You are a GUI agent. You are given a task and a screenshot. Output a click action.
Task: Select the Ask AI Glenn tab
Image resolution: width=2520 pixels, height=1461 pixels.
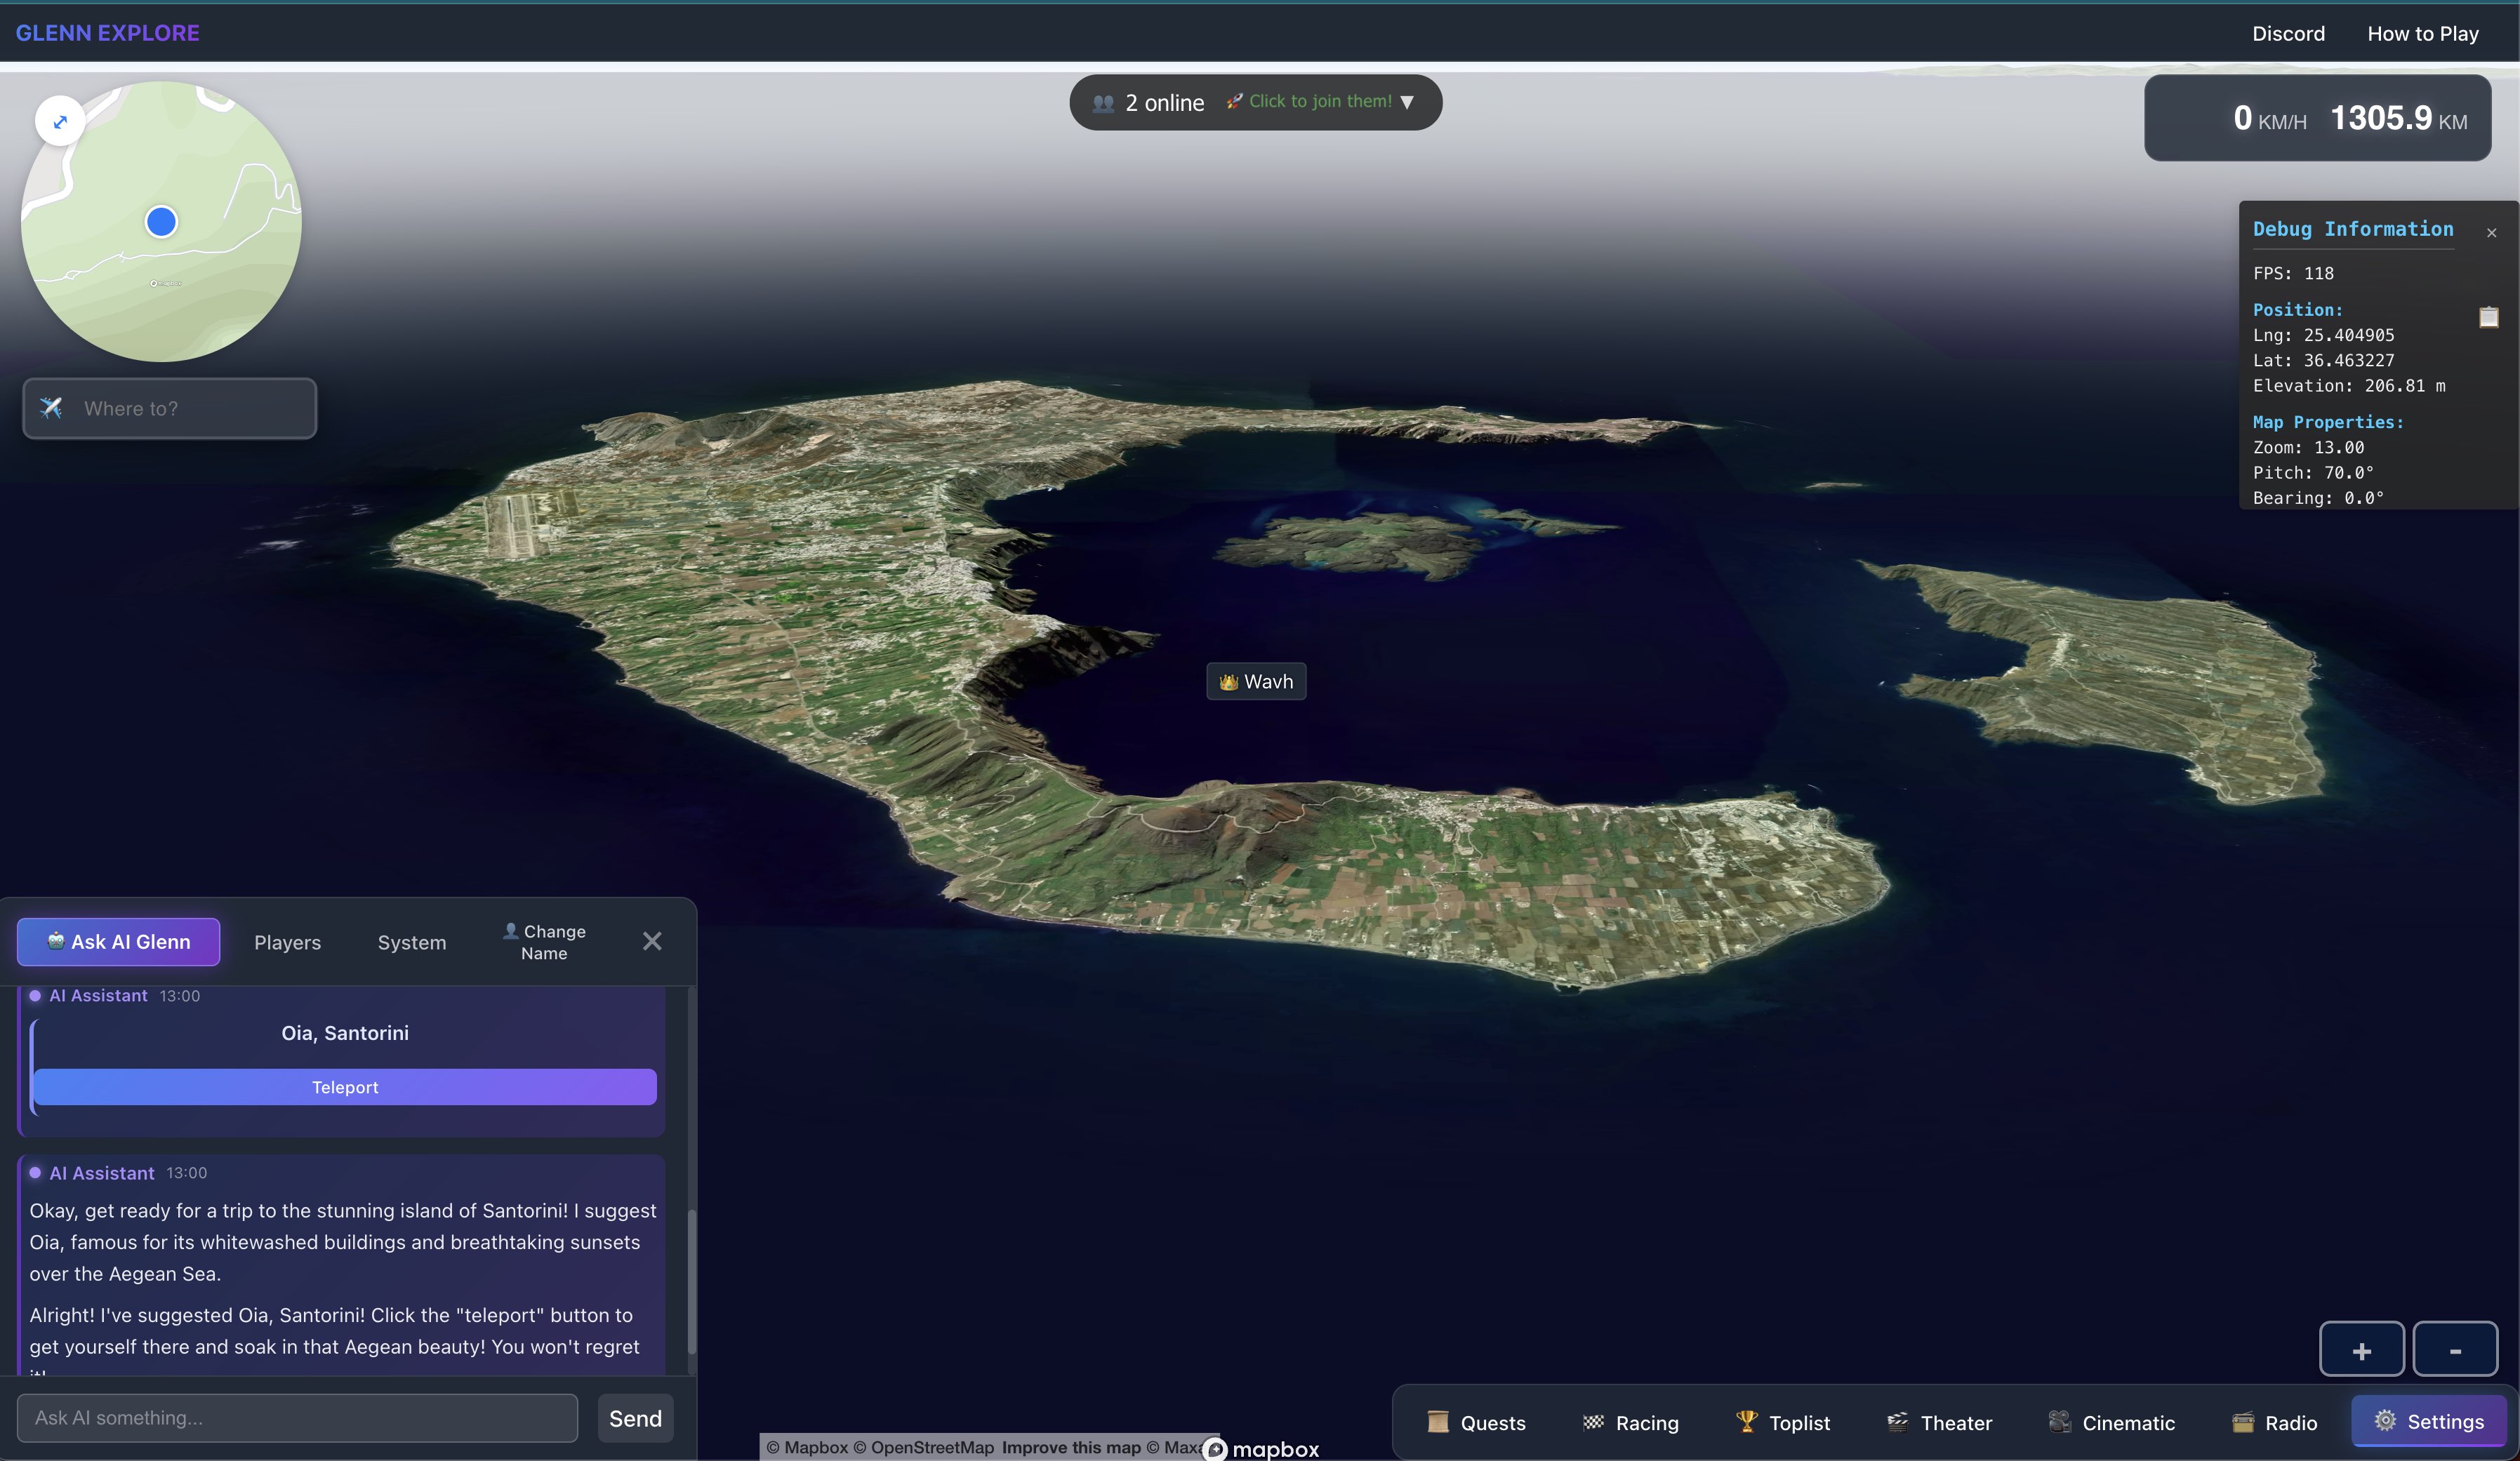(x=118, y=942)
